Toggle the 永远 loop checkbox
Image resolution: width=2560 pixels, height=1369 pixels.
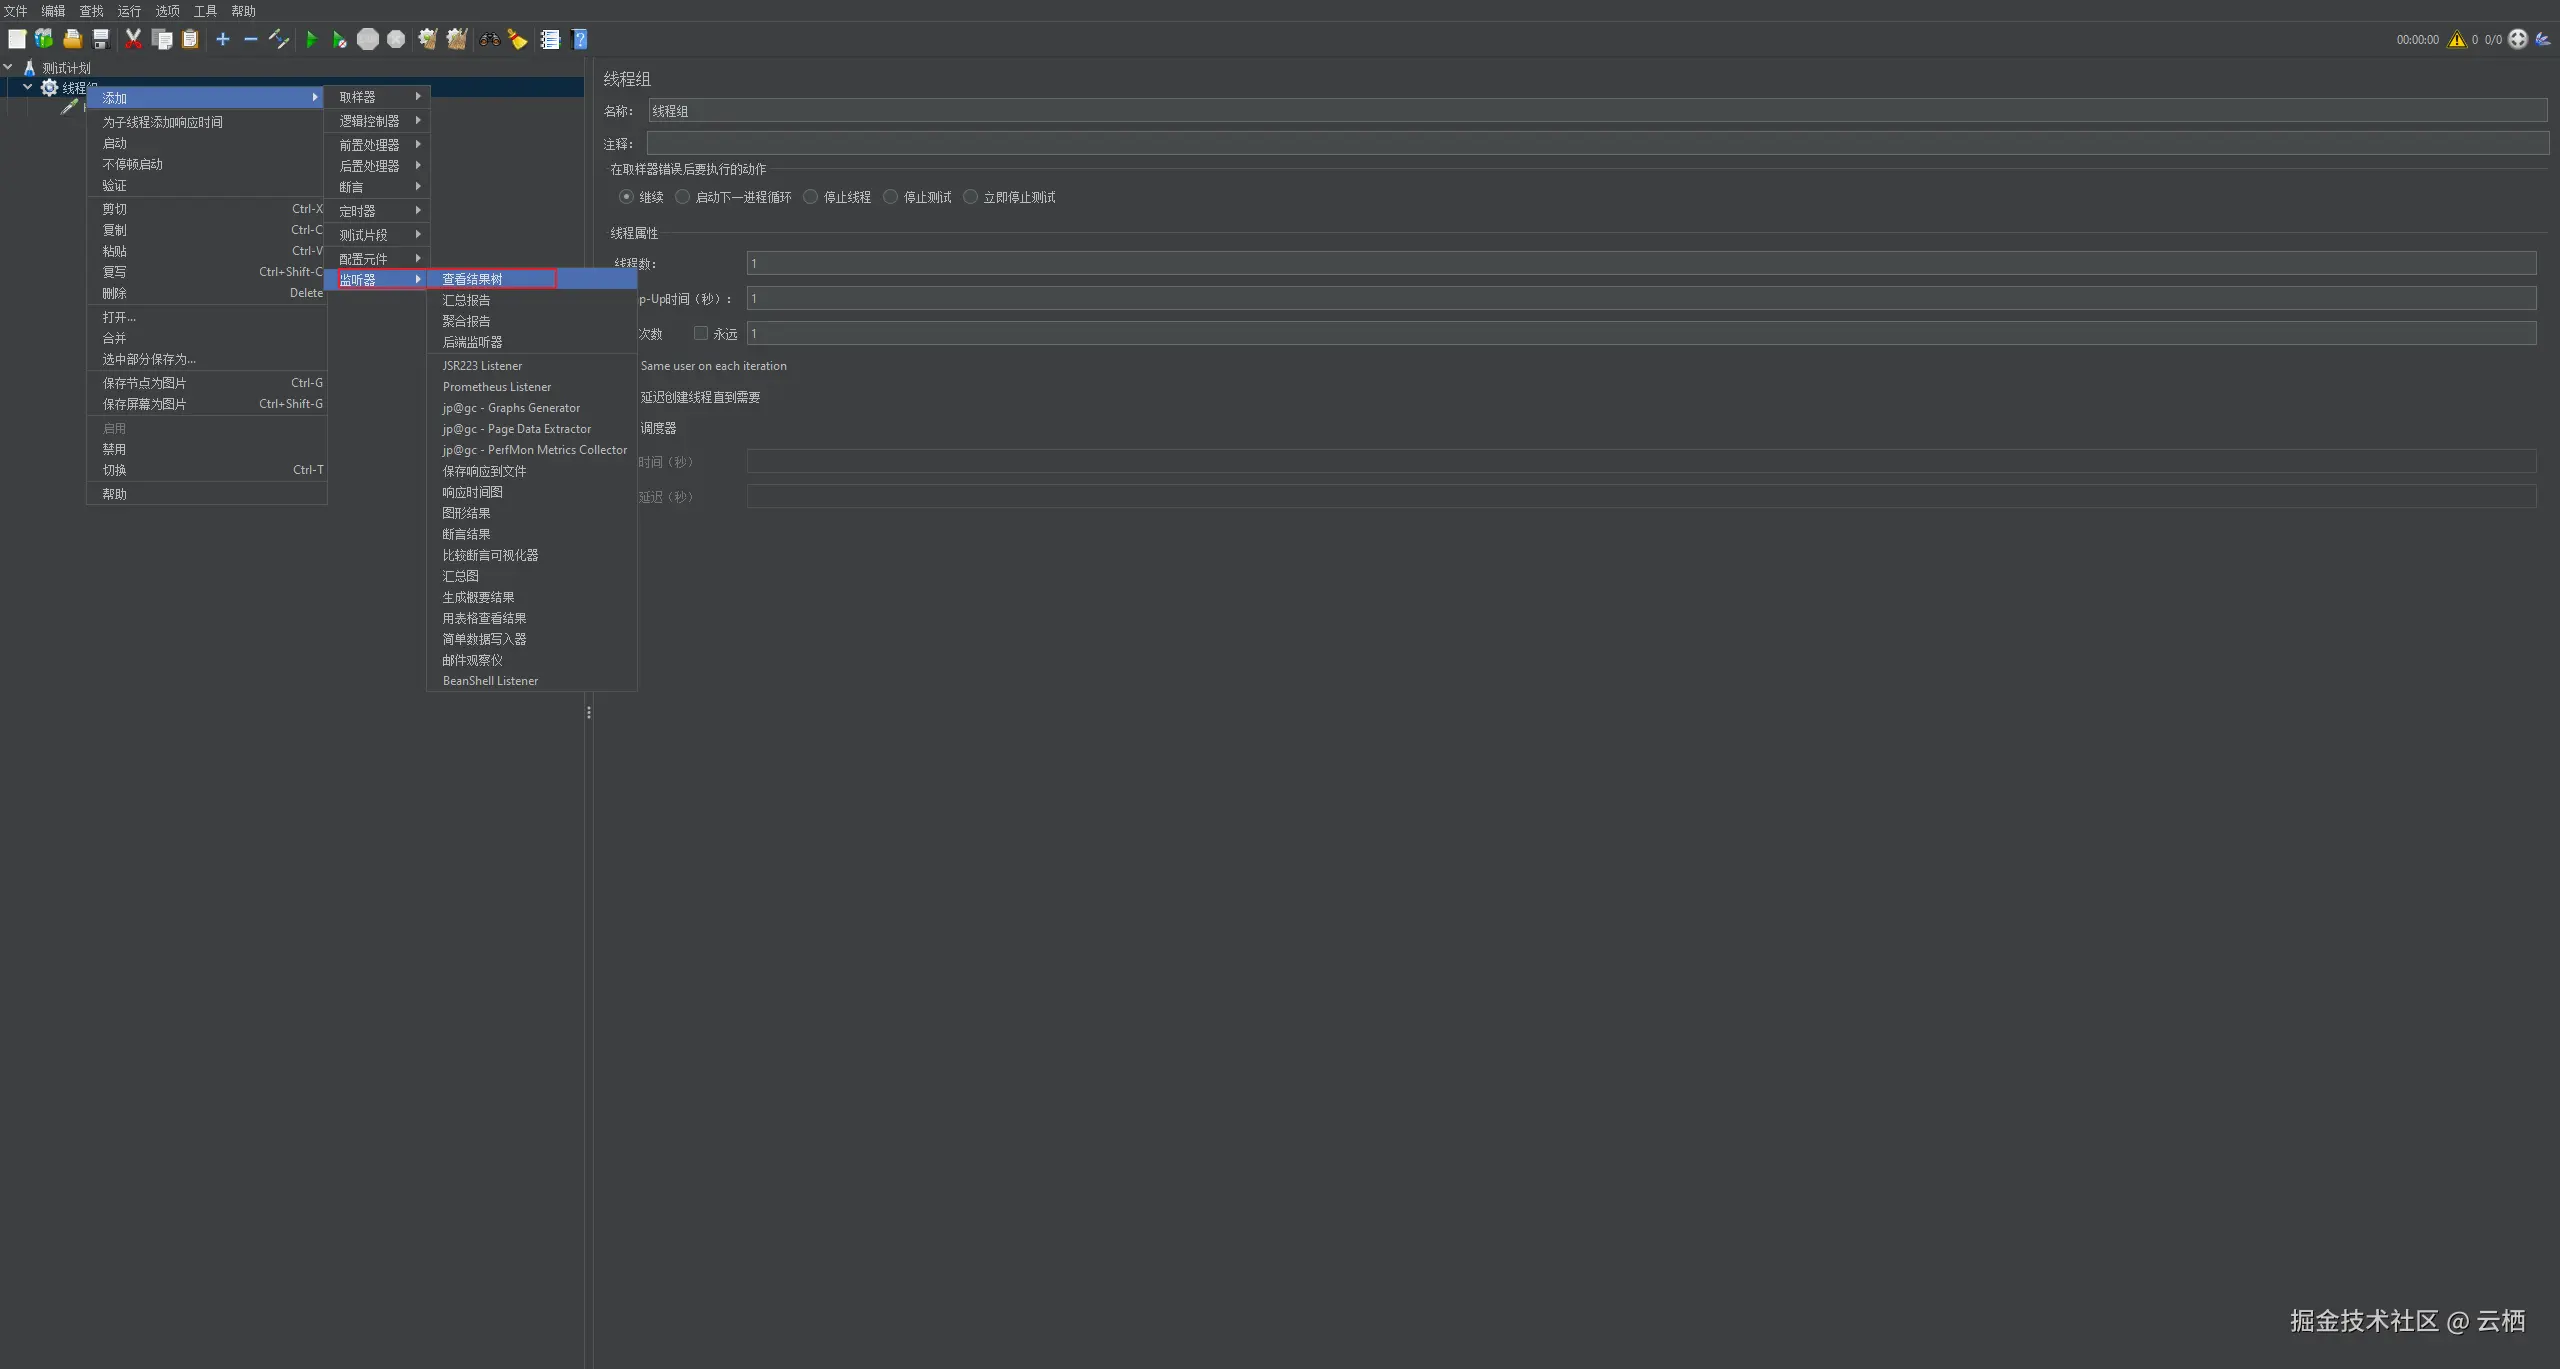tap(701, 333)
